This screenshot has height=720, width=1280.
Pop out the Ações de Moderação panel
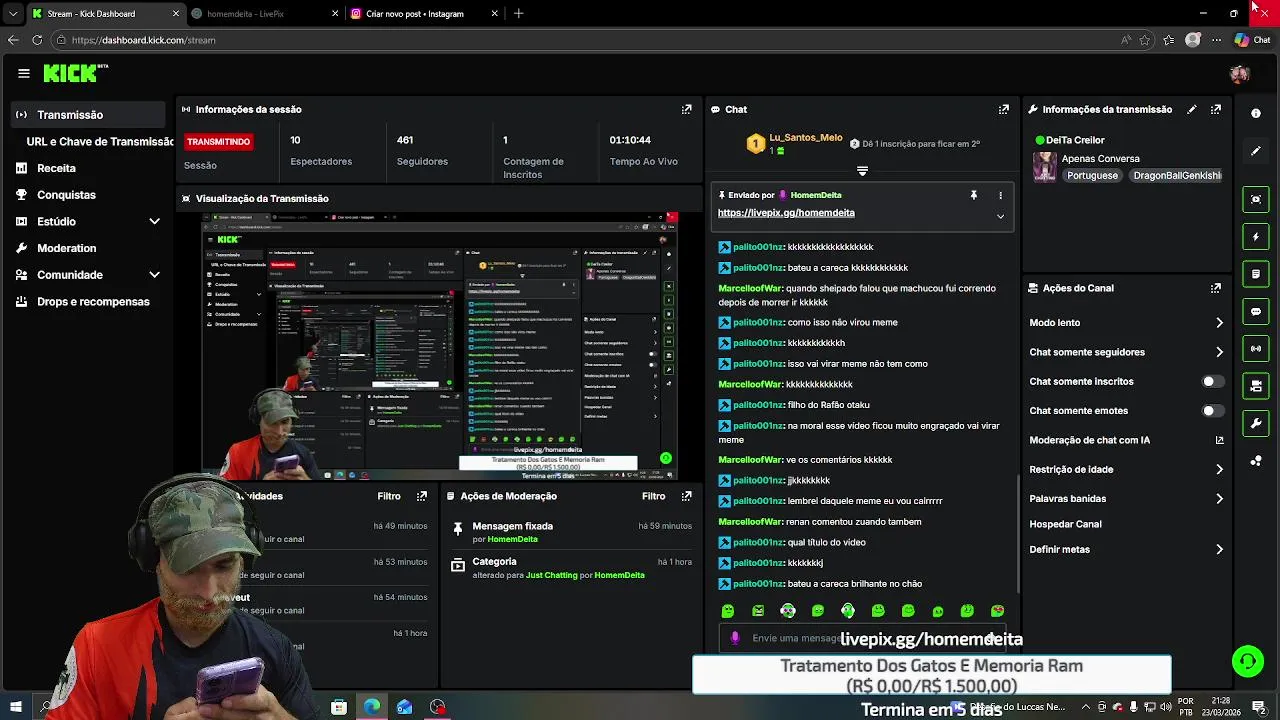(x=687, y=496)
